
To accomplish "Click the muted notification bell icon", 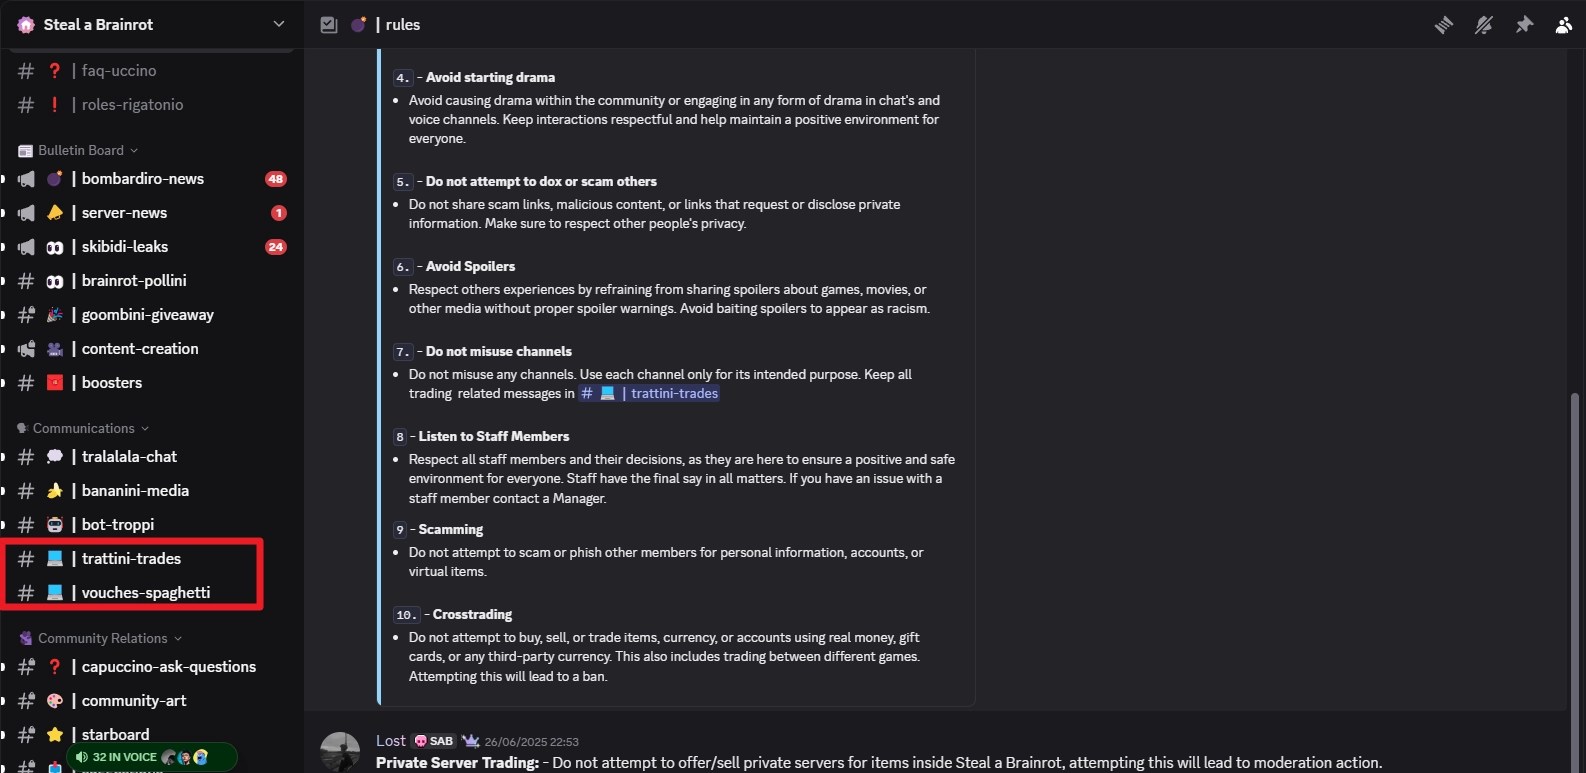I will pos(1484,25).
